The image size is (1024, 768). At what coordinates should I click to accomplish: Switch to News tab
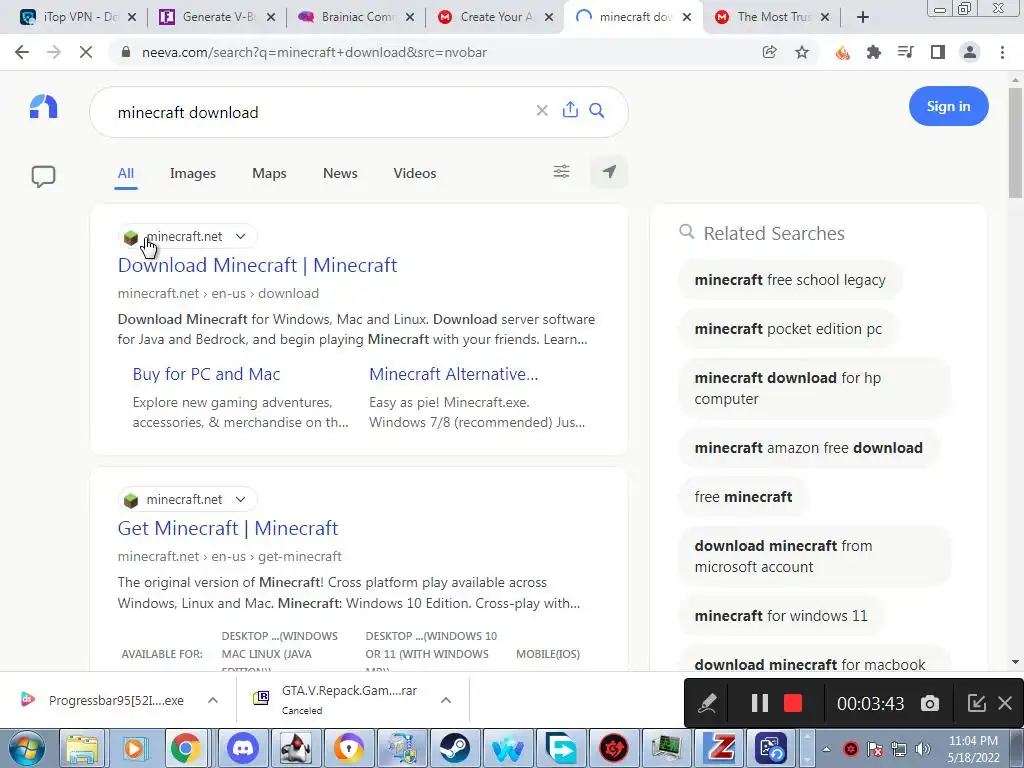click(x=340, y=173)
